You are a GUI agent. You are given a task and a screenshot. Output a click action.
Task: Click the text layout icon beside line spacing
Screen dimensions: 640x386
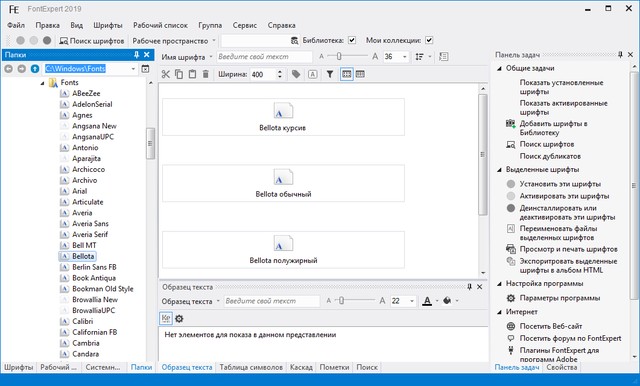[x=444, y=57]
